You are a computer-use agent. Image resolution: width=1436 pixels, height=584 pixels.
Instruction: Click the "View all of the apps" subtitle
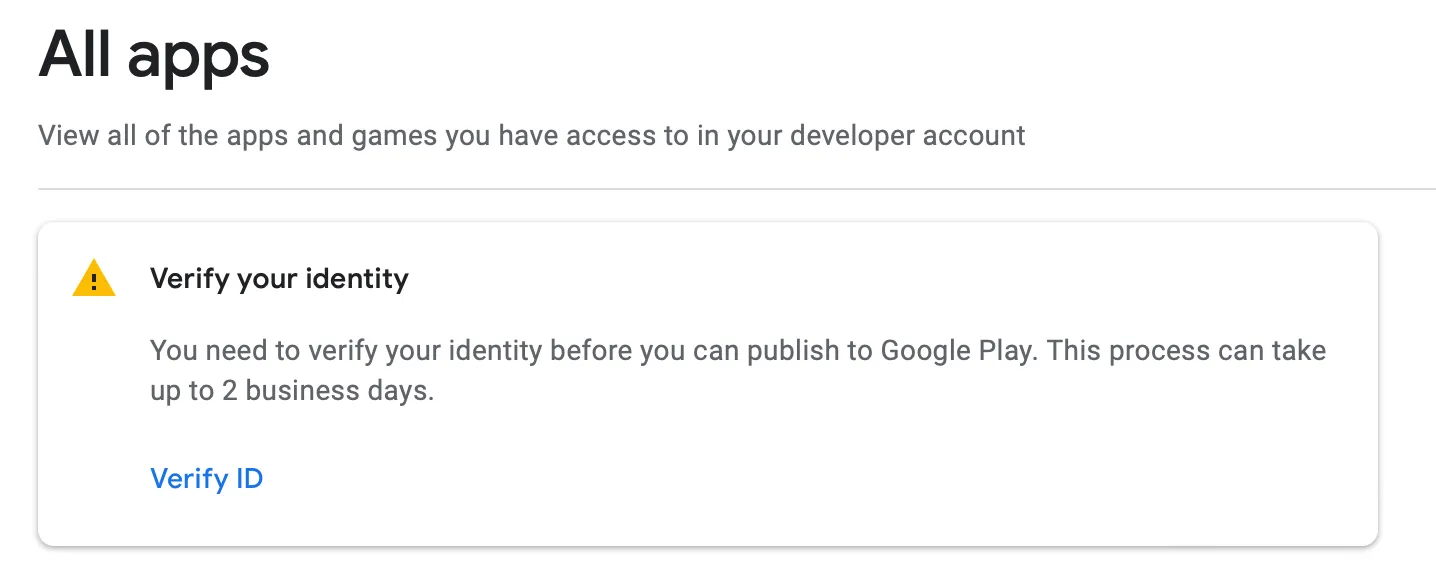[x=531, y=135]
